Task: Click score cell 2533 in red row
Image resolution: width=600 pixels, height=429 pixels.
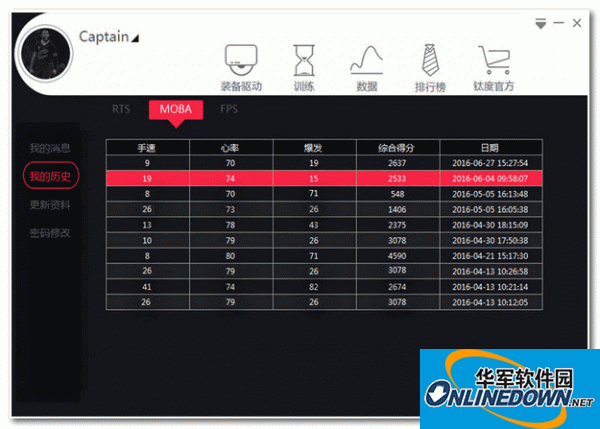Action: tap(398, 178)
